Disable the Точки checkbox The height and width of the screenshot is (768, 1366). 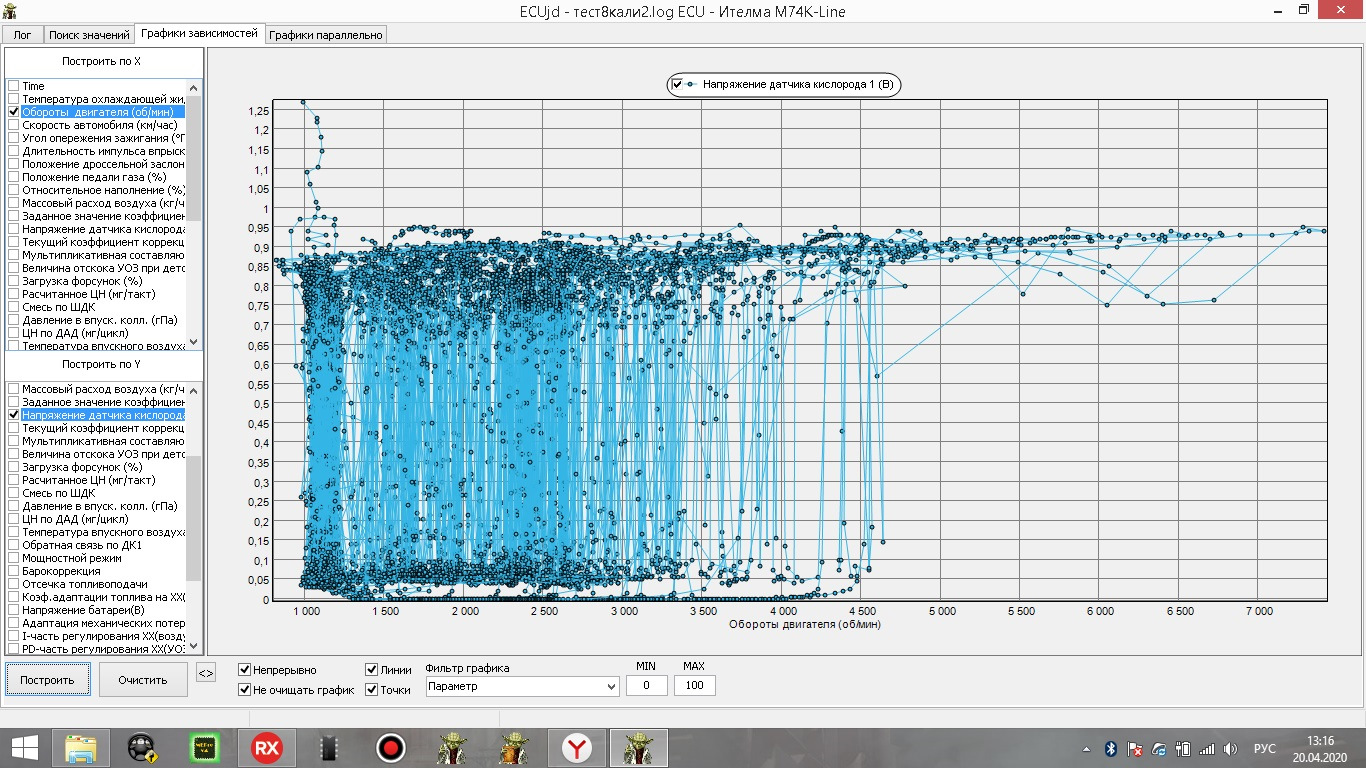(372, 690)
